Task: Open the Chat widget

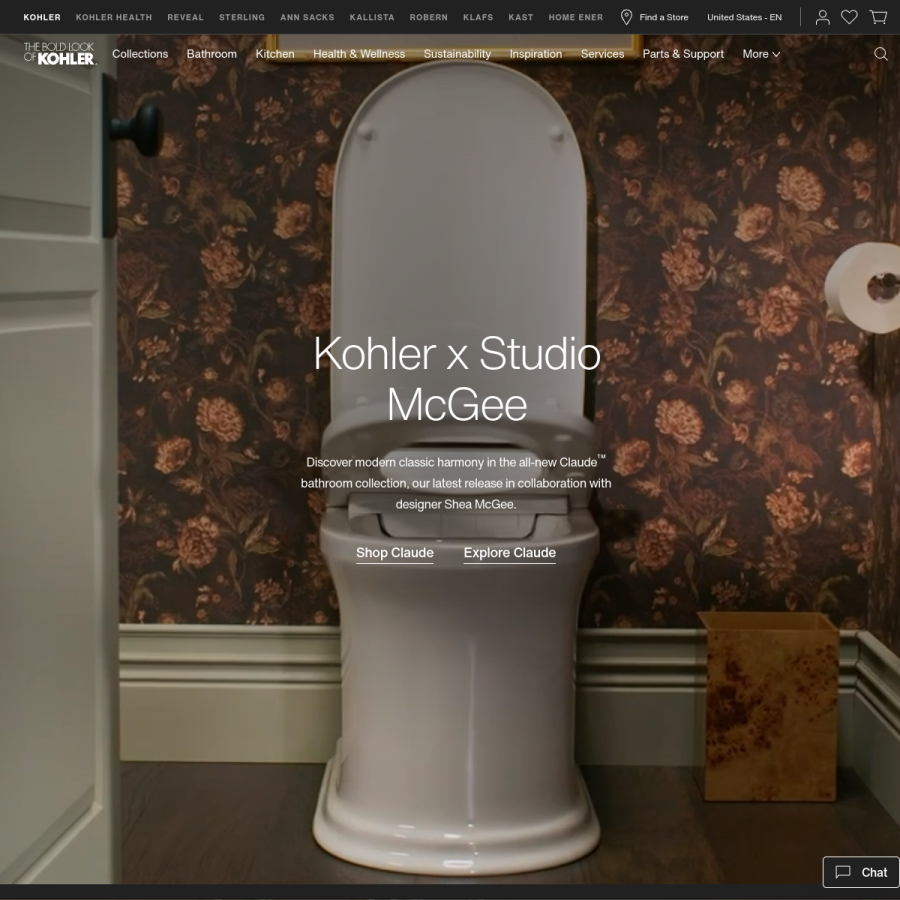Action: tap(861, 872)
